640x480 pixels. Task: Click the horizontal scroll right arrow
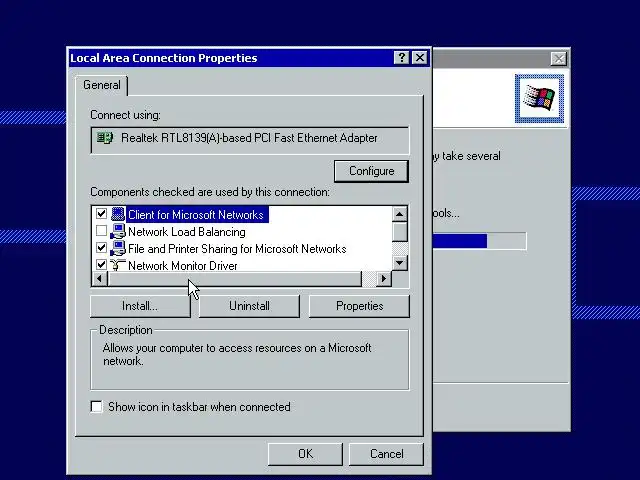point(384,278)
